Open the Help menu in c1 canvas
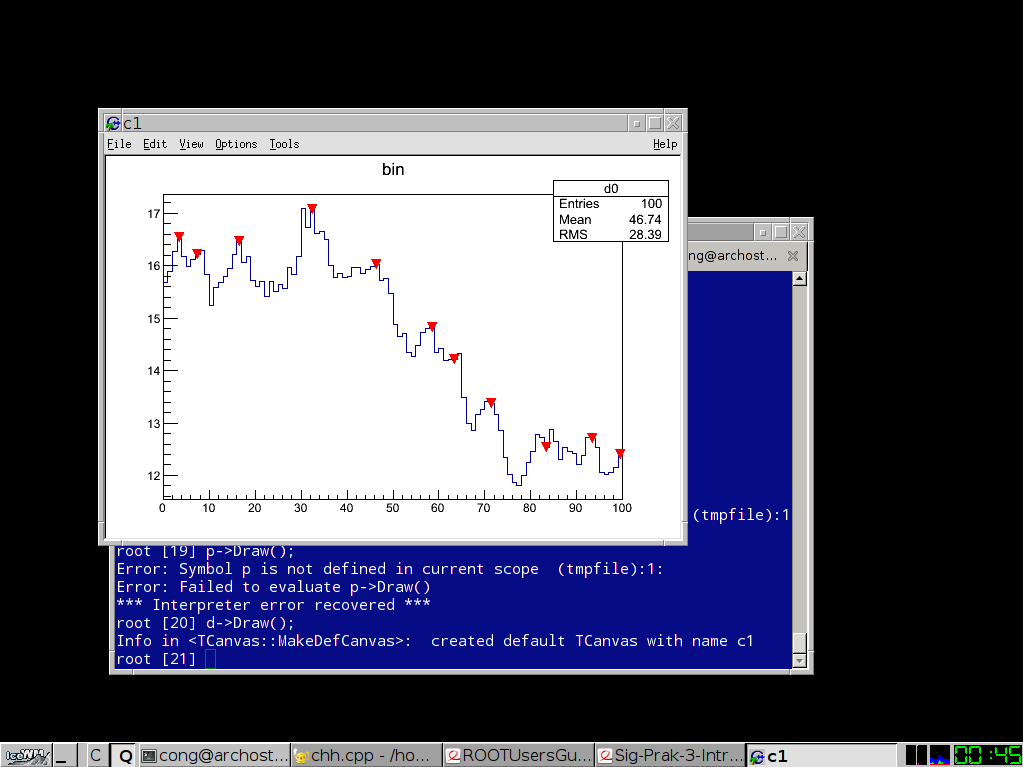This screenshot has width=1023, height=767. pos(665,144)
